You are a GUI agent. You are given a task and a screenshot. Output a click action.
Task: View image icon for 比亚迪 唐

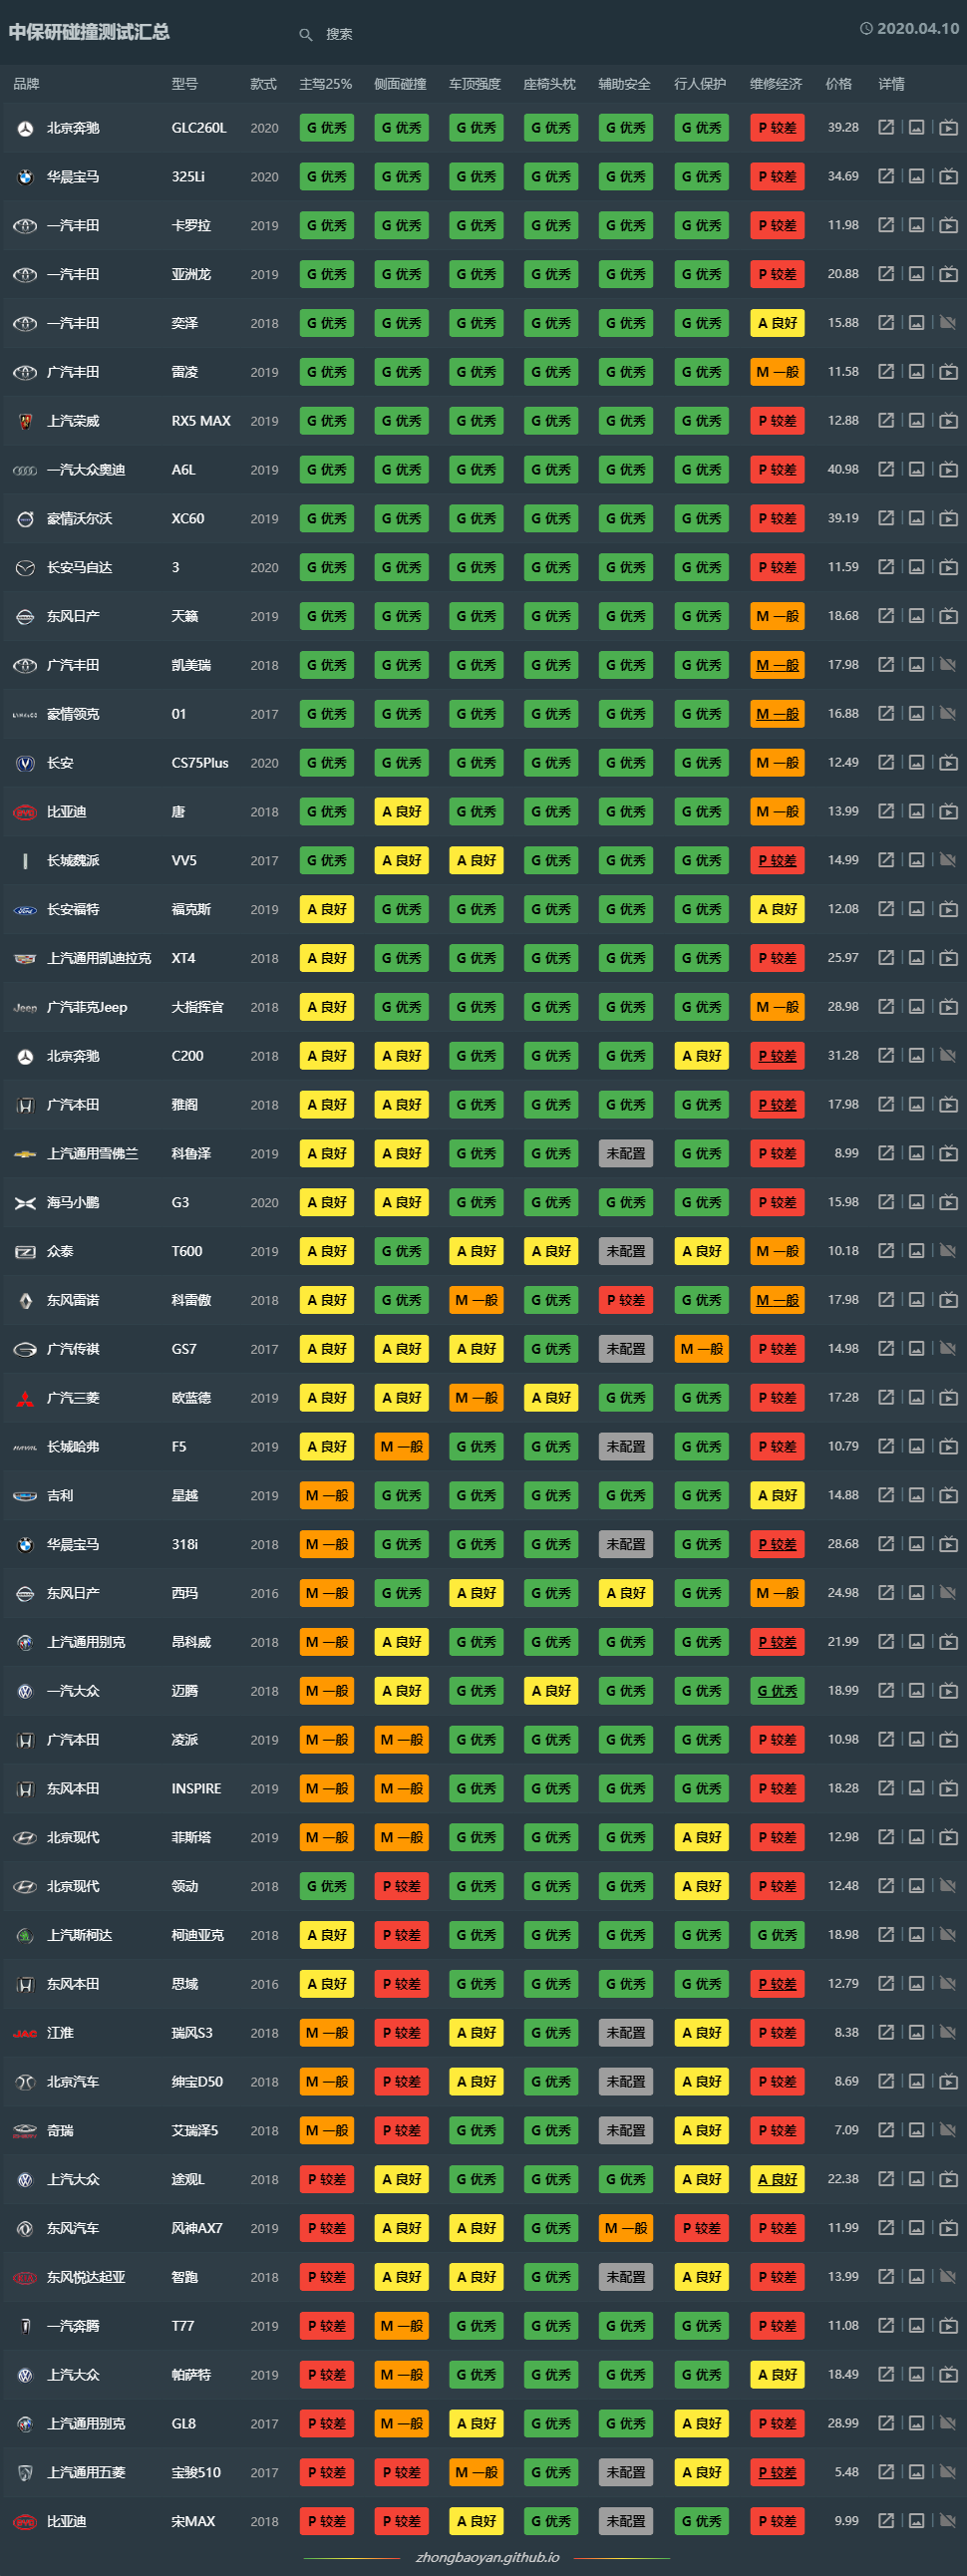916,812
